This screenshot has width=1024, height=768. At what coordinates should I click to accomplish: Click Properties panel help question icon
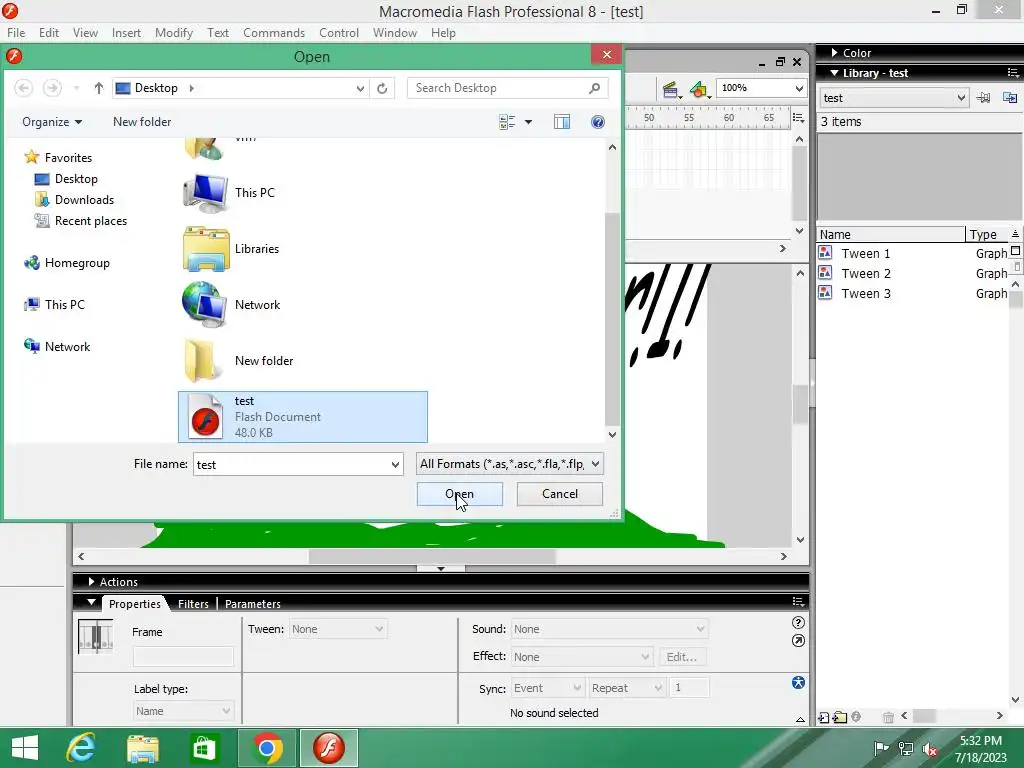[x=798, y=622]
